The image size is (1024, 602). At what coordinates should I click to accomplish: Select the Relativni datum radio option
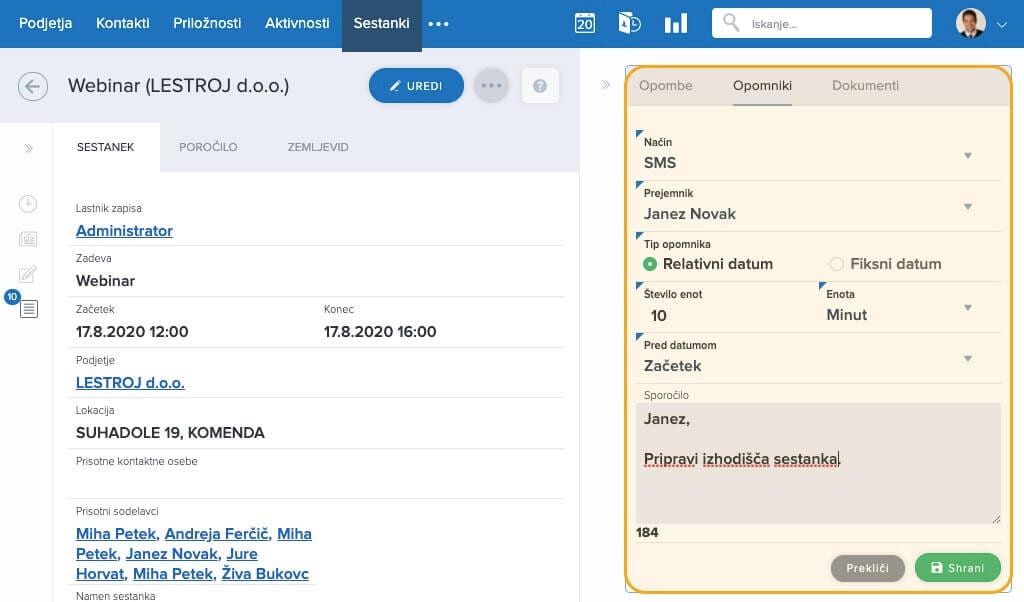click(650, 264)
